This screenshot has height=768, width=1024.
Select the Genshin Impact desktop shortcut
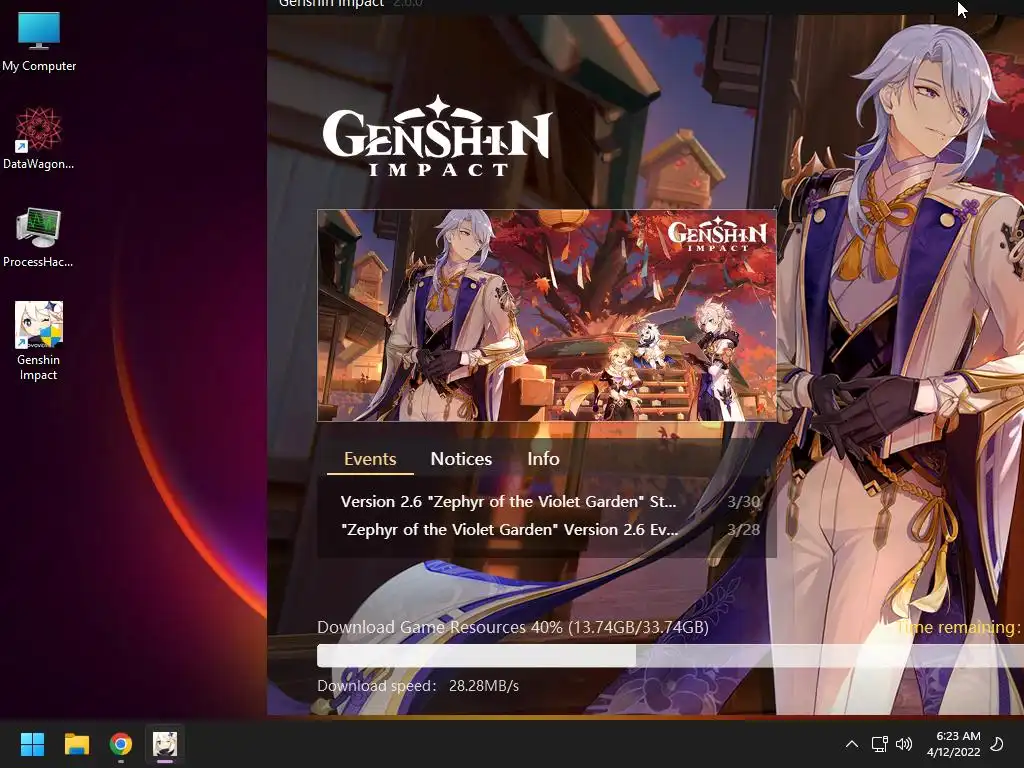[x=39, y=341]
